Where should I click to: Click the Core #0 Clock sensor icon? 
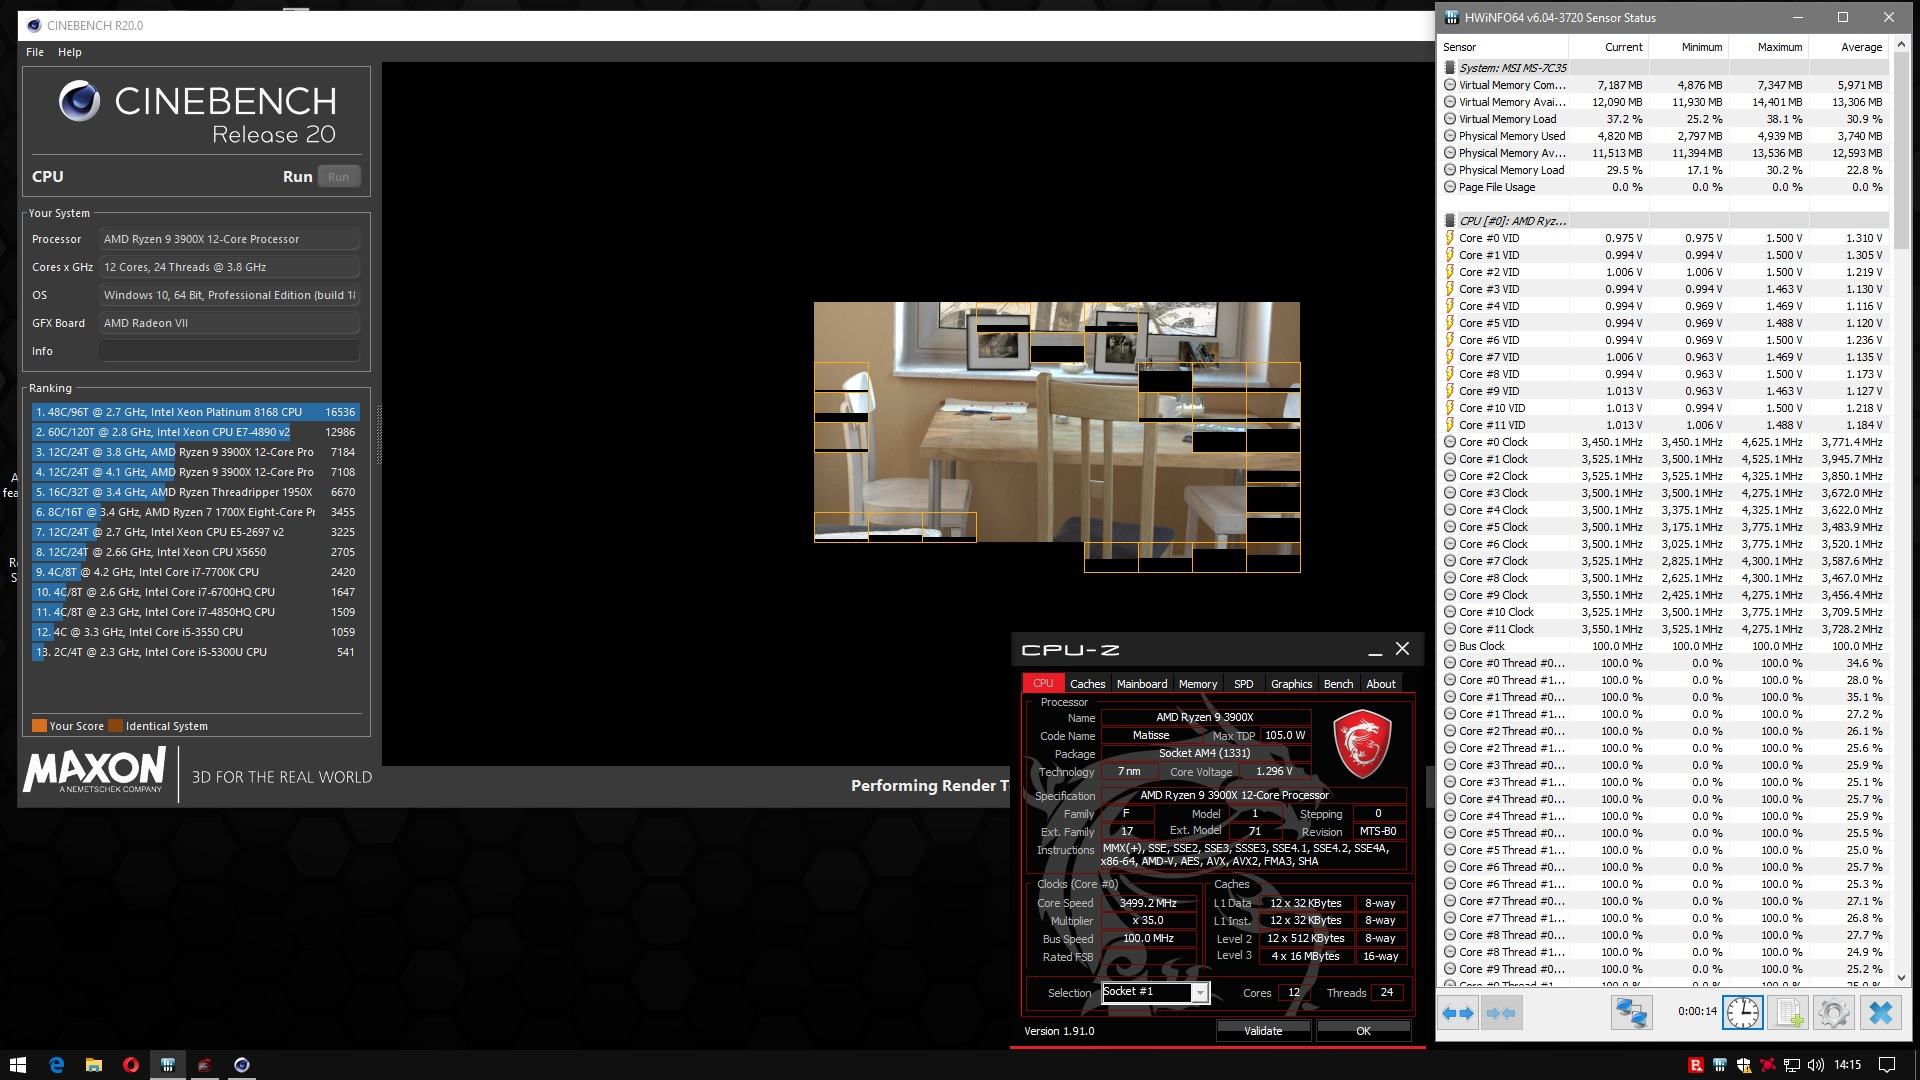tap(1450, 442)
